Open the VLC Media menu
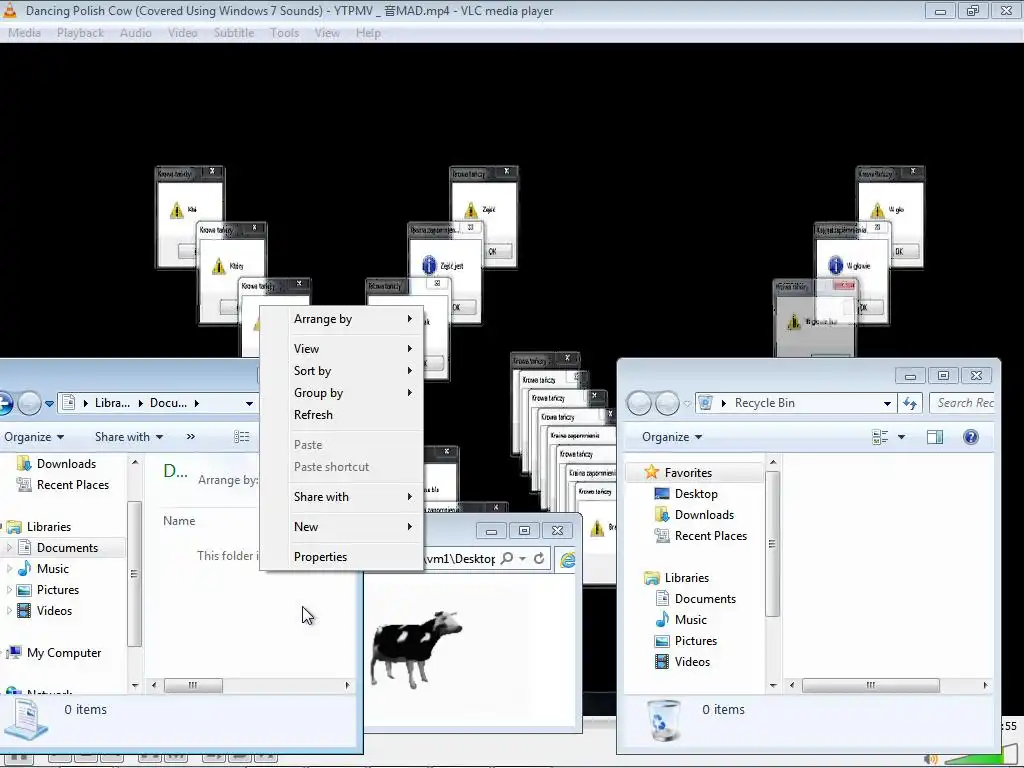This screenshot has width=1024, height=768. (24, 33)
